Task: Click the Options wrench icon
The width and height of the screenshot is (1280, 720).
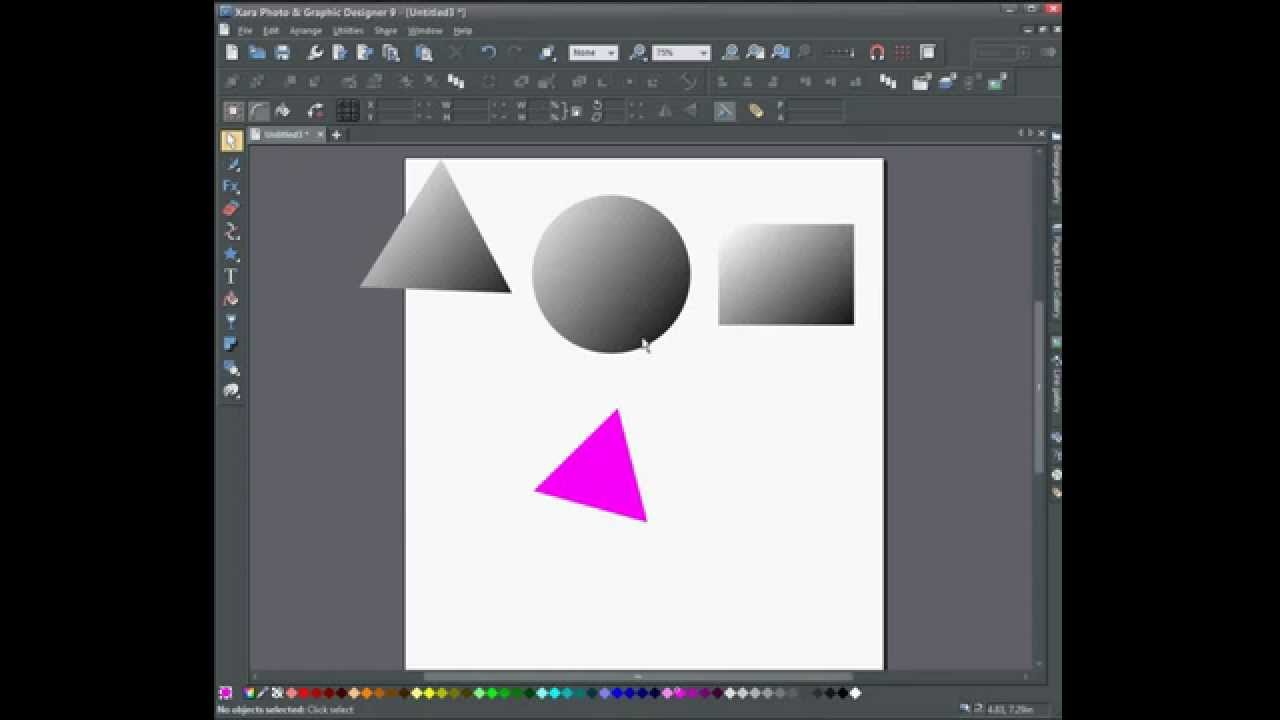Action: [x=315, y=52]
